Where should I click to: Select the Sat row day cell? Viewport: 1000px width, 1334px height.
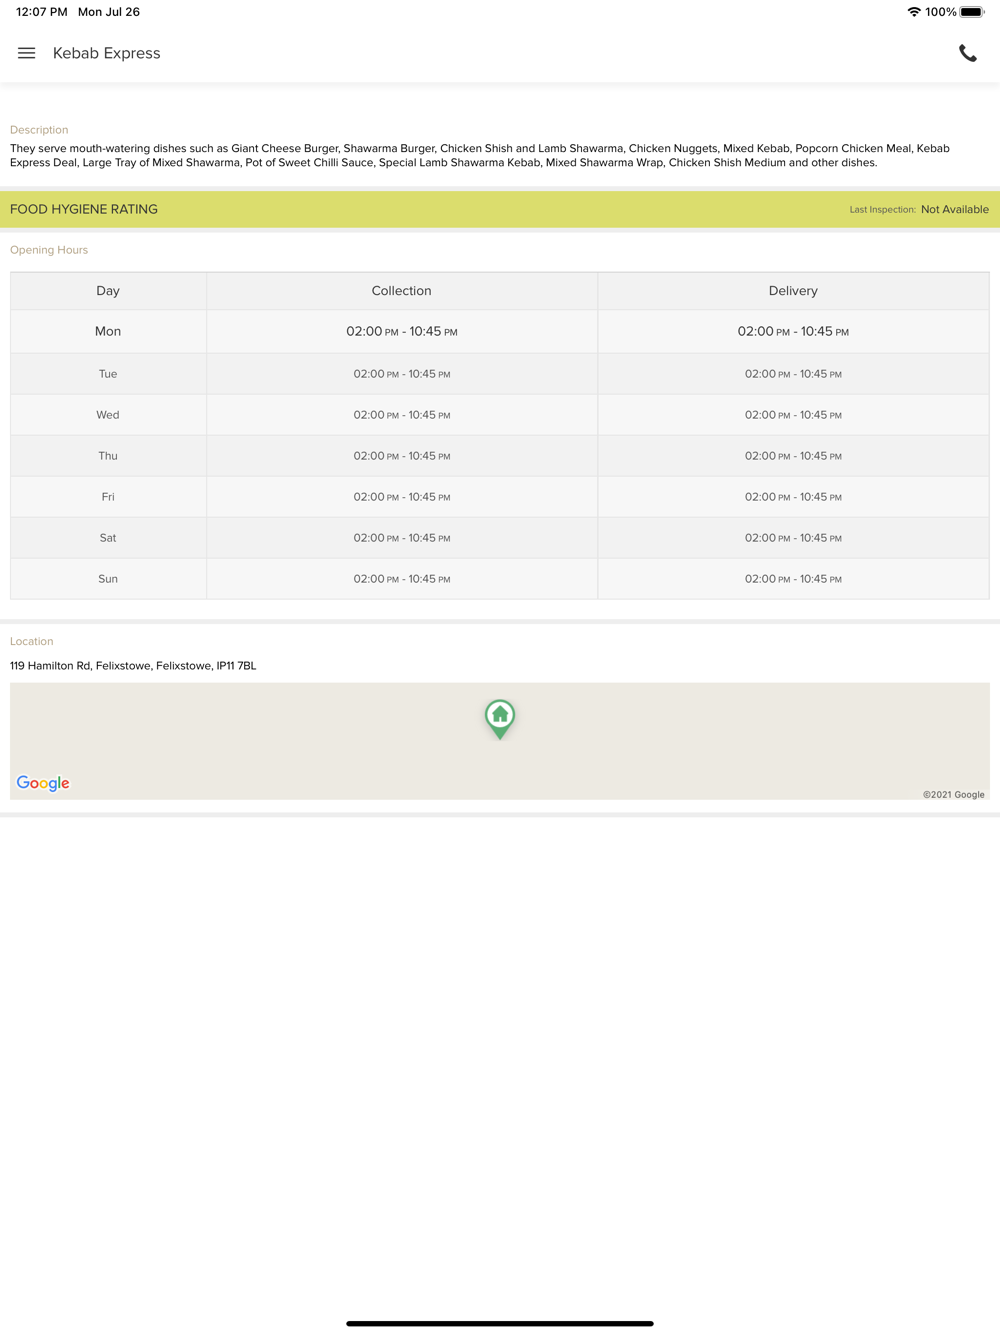(x=108, y=538)
